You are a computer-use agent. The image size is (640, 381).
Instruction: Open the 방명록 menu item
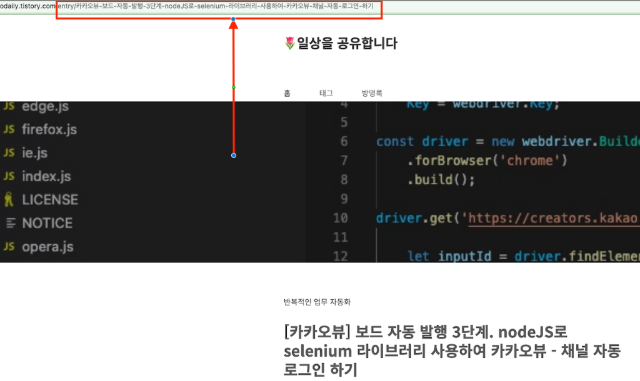371,94
